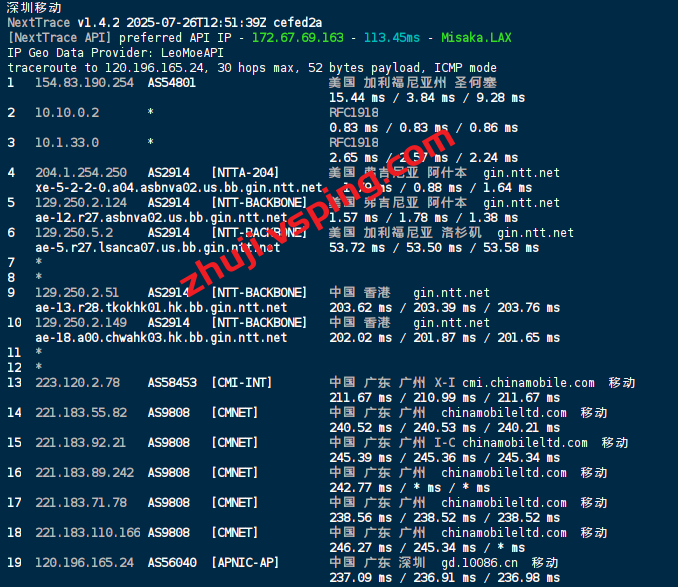Image resolution: width=678 pixels, height=587 pixels.
Task: Click the 113.45ms latency value
Action: coord(392,38)
